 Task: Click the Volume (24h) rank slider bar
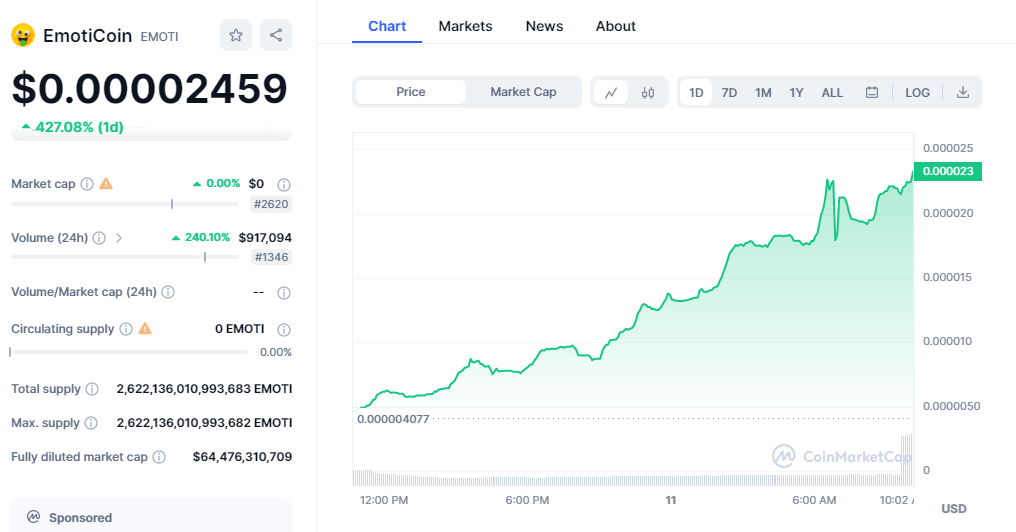[x=124, y=257]
